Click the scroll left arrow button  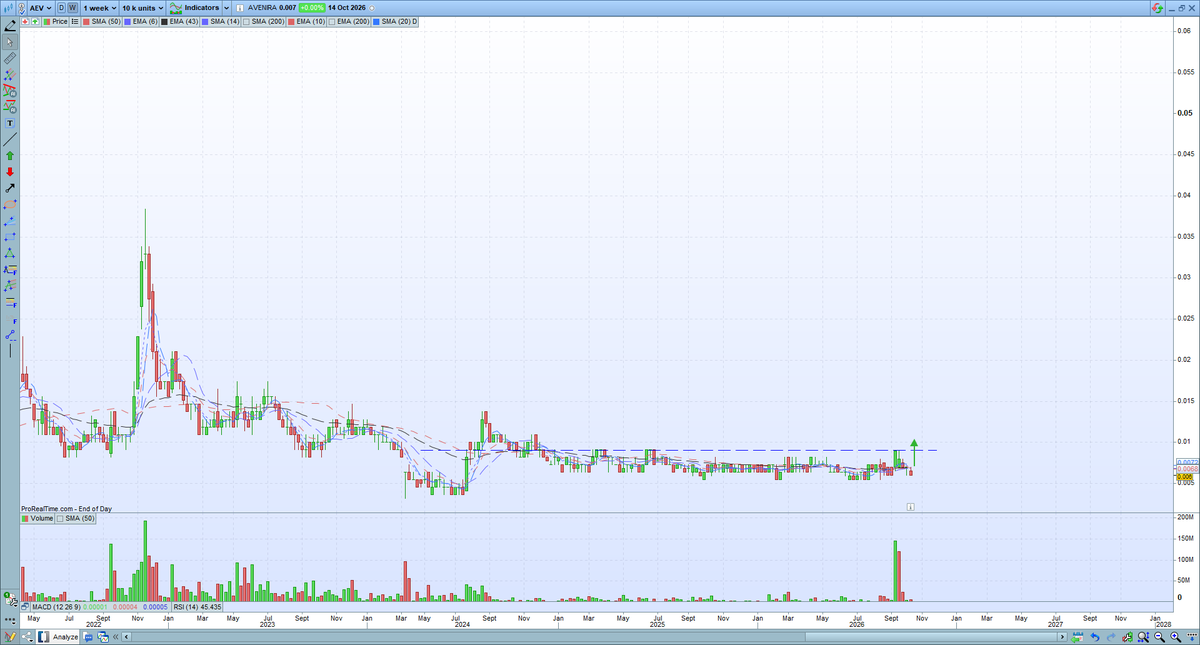pyautogui.click(x=126, y=637)
